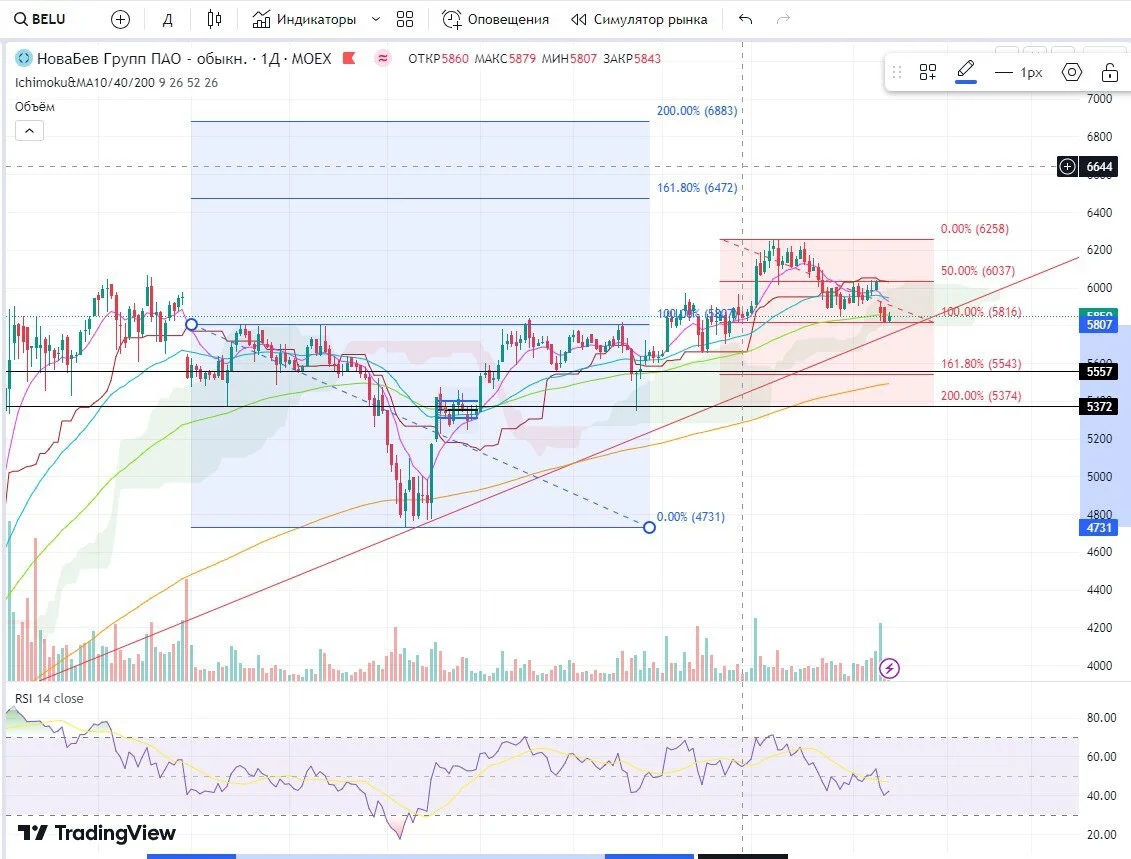This screenshot has width=1131, height=859.
Task: Collapse the indicator legend with chevron
Action: (x=30, y=131)
